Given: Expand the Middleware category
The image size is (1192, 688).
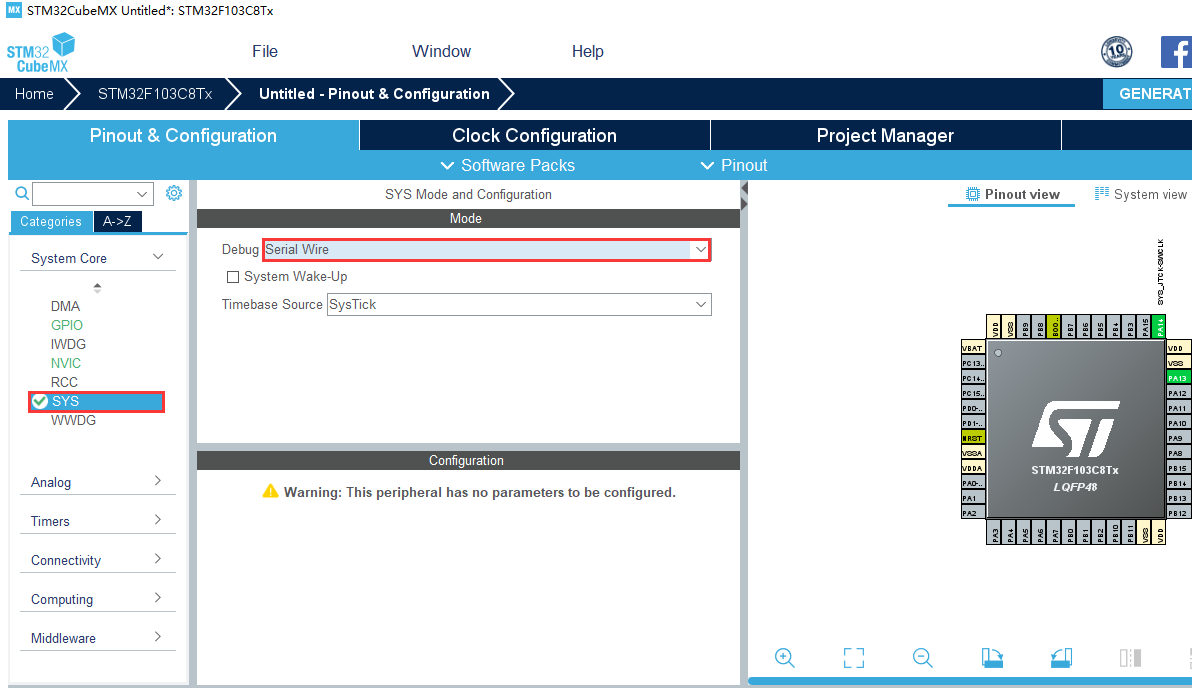Looking at the screenshot, I should pos(158,637).
